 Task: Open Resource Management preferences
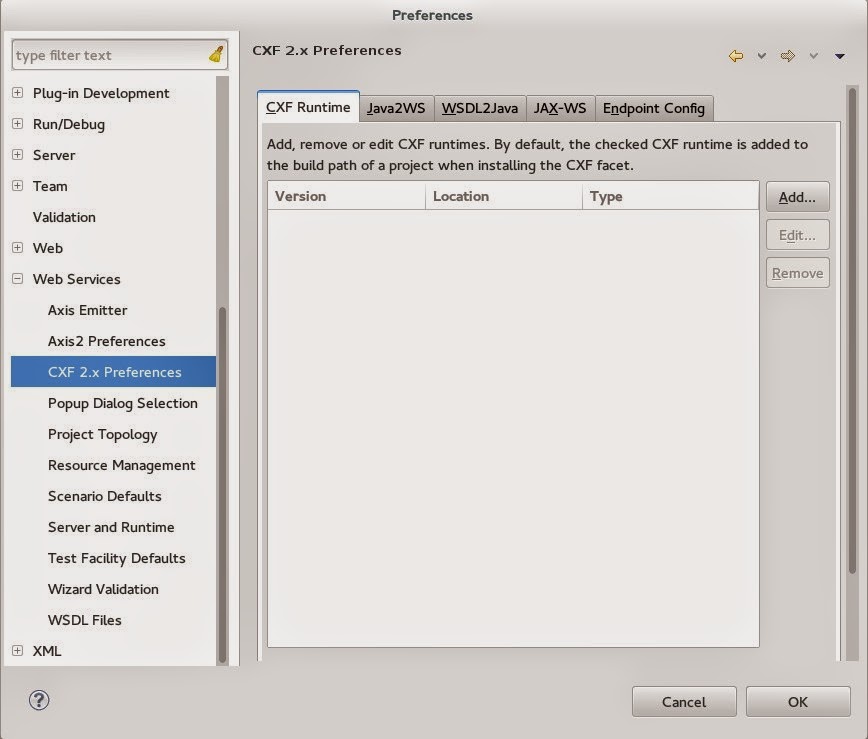point(121,465)
